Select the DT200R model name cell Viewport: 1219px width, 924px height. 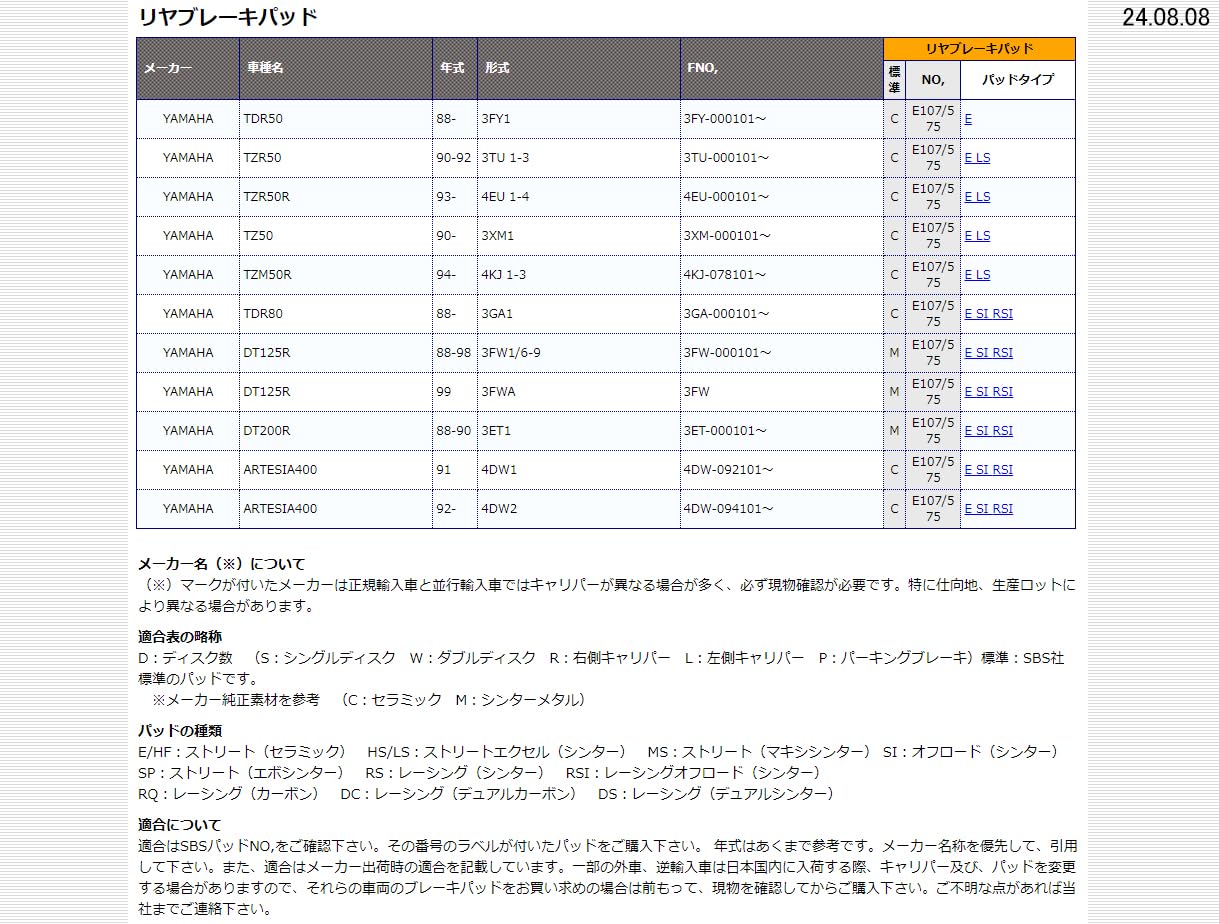(x=336, y=430)
